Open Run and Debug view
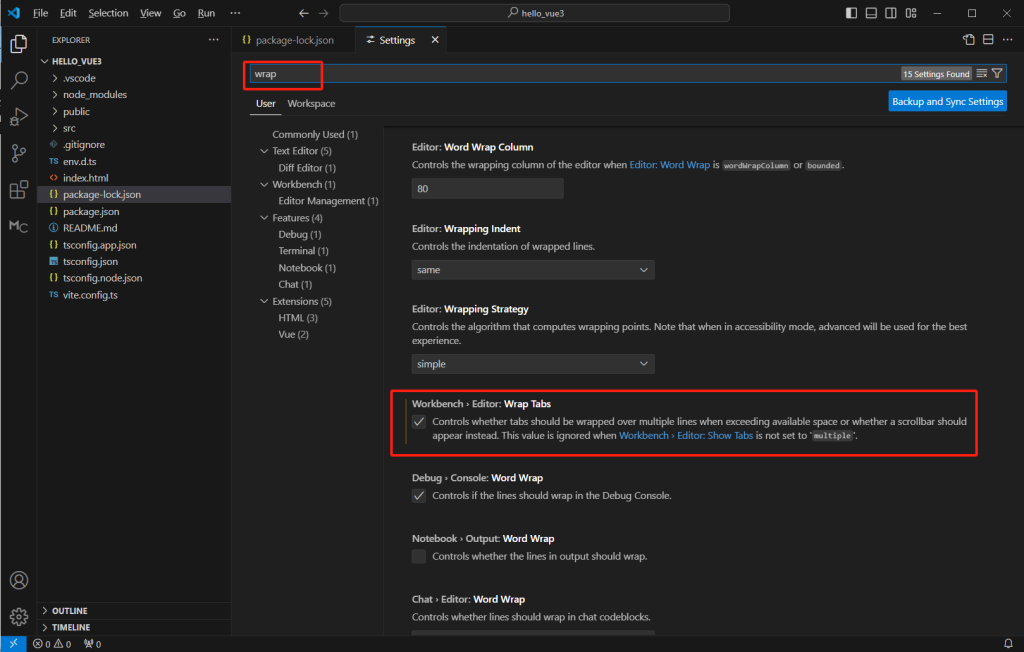Image resolution: width=1024 pixels, height=652 pixels. tap(19, 117)
